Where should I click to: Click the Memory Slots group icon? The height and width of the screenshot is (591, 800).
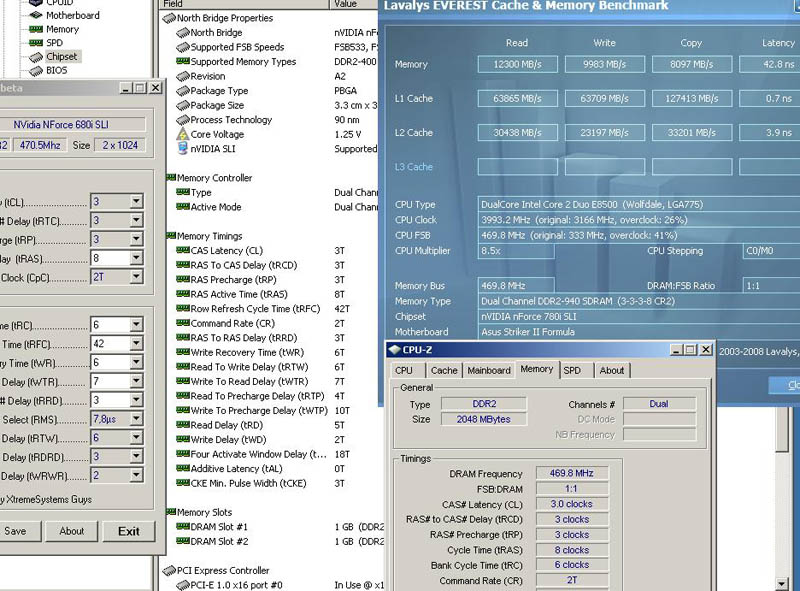tap(171, 512)
